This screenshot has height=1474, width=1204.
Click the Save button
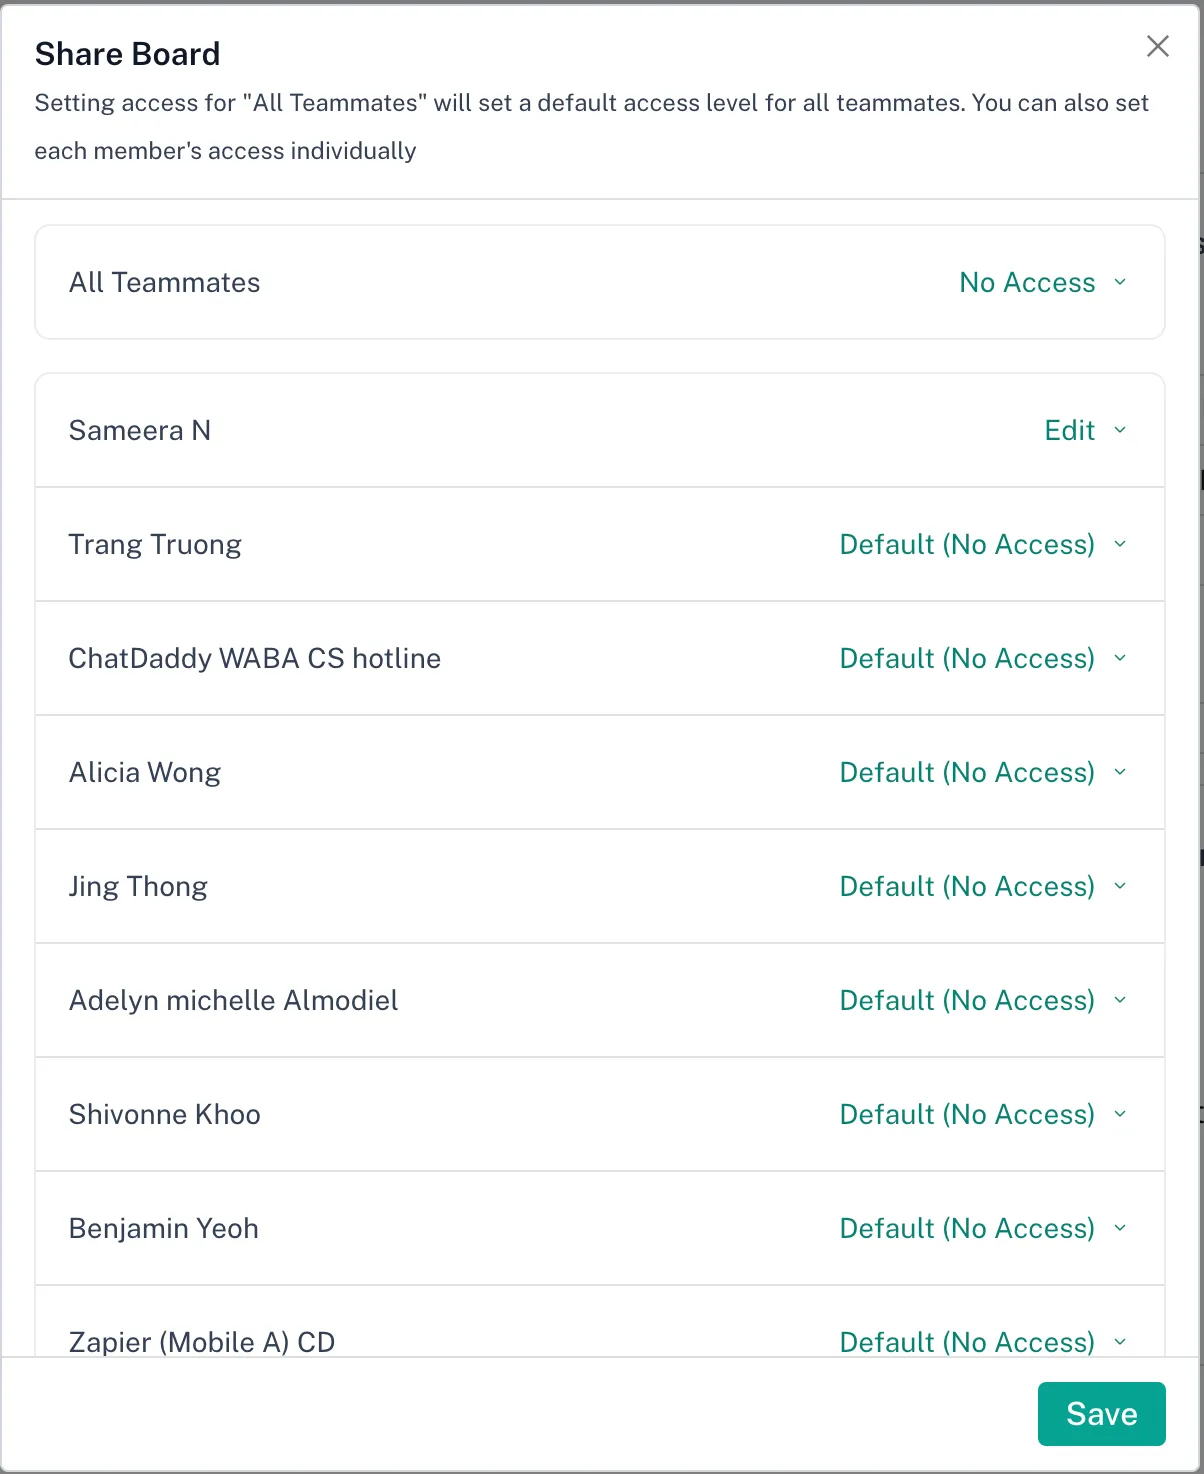1101,1413
